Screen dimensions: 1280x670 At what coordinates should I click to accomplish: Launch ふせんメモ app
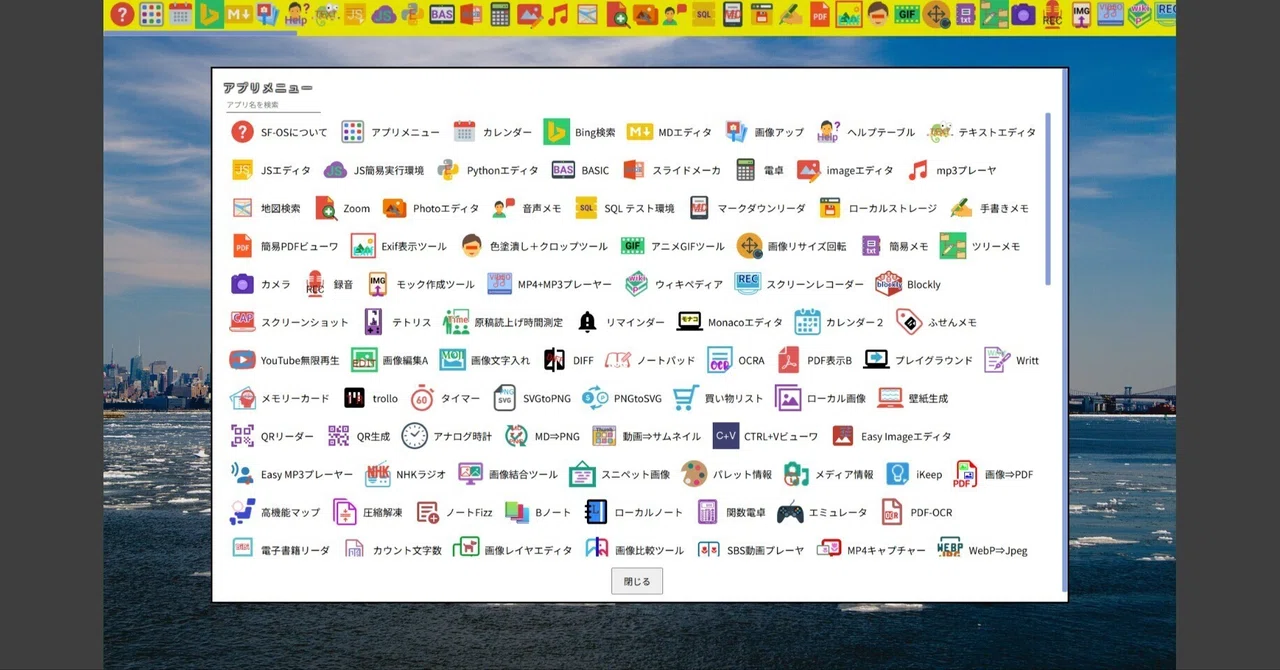coord(937,322)
